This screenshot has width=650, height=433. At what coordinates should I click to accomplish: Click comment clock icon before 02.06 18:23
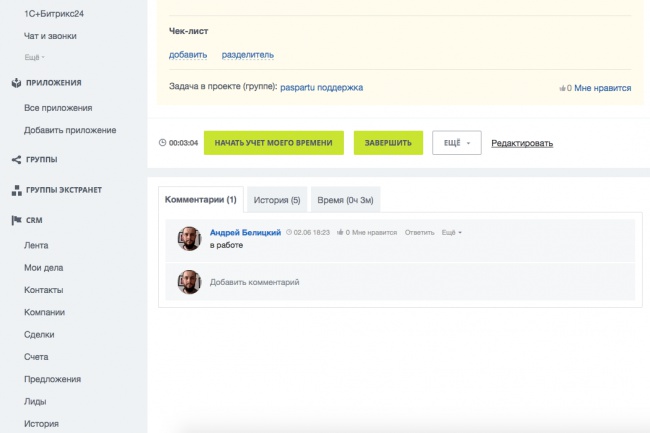(x=289, y=232)
